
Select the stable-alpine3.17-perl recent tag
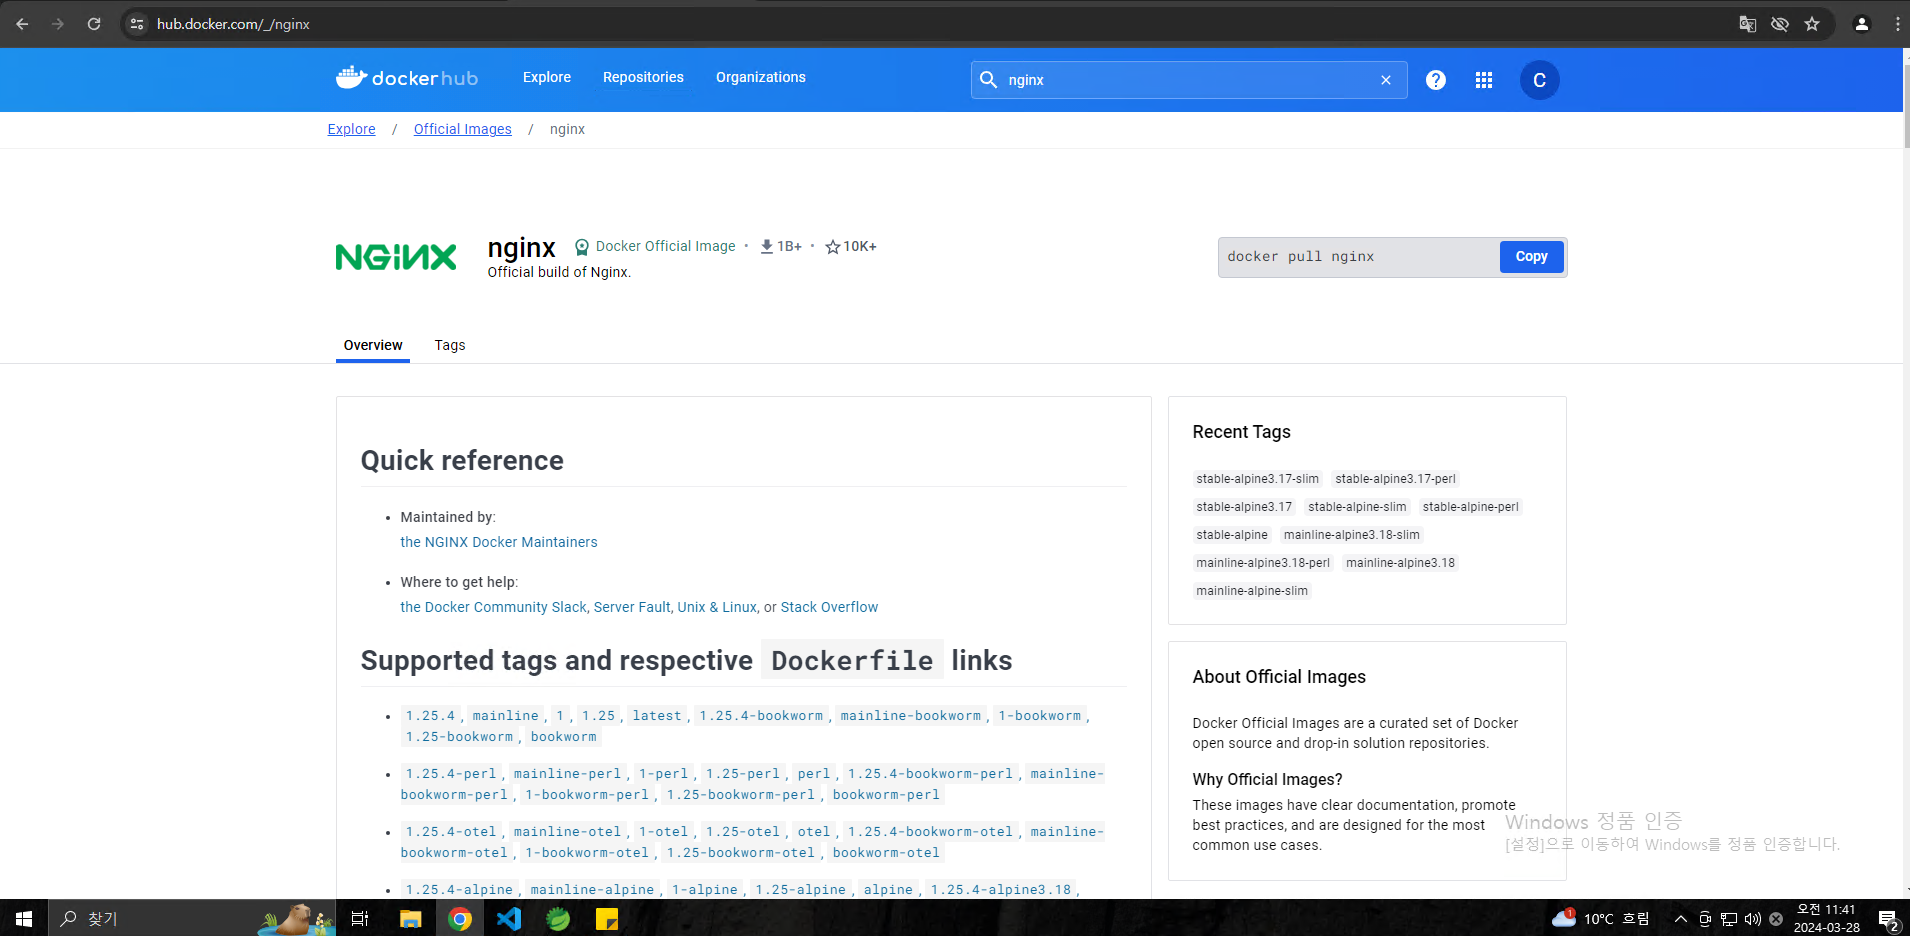[1395, 479]
